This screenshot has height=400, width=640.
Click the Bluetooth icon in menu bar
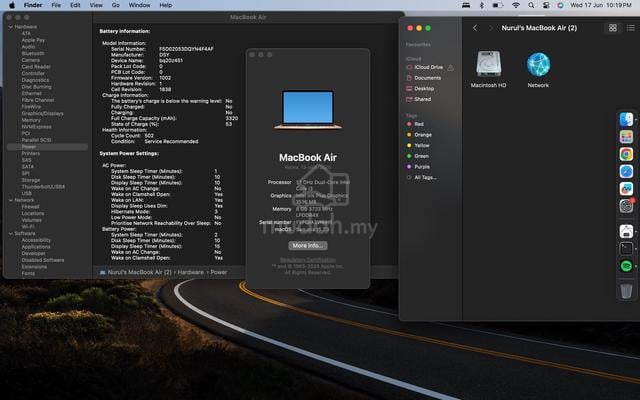pyautogui.click(x=482, y=5)
